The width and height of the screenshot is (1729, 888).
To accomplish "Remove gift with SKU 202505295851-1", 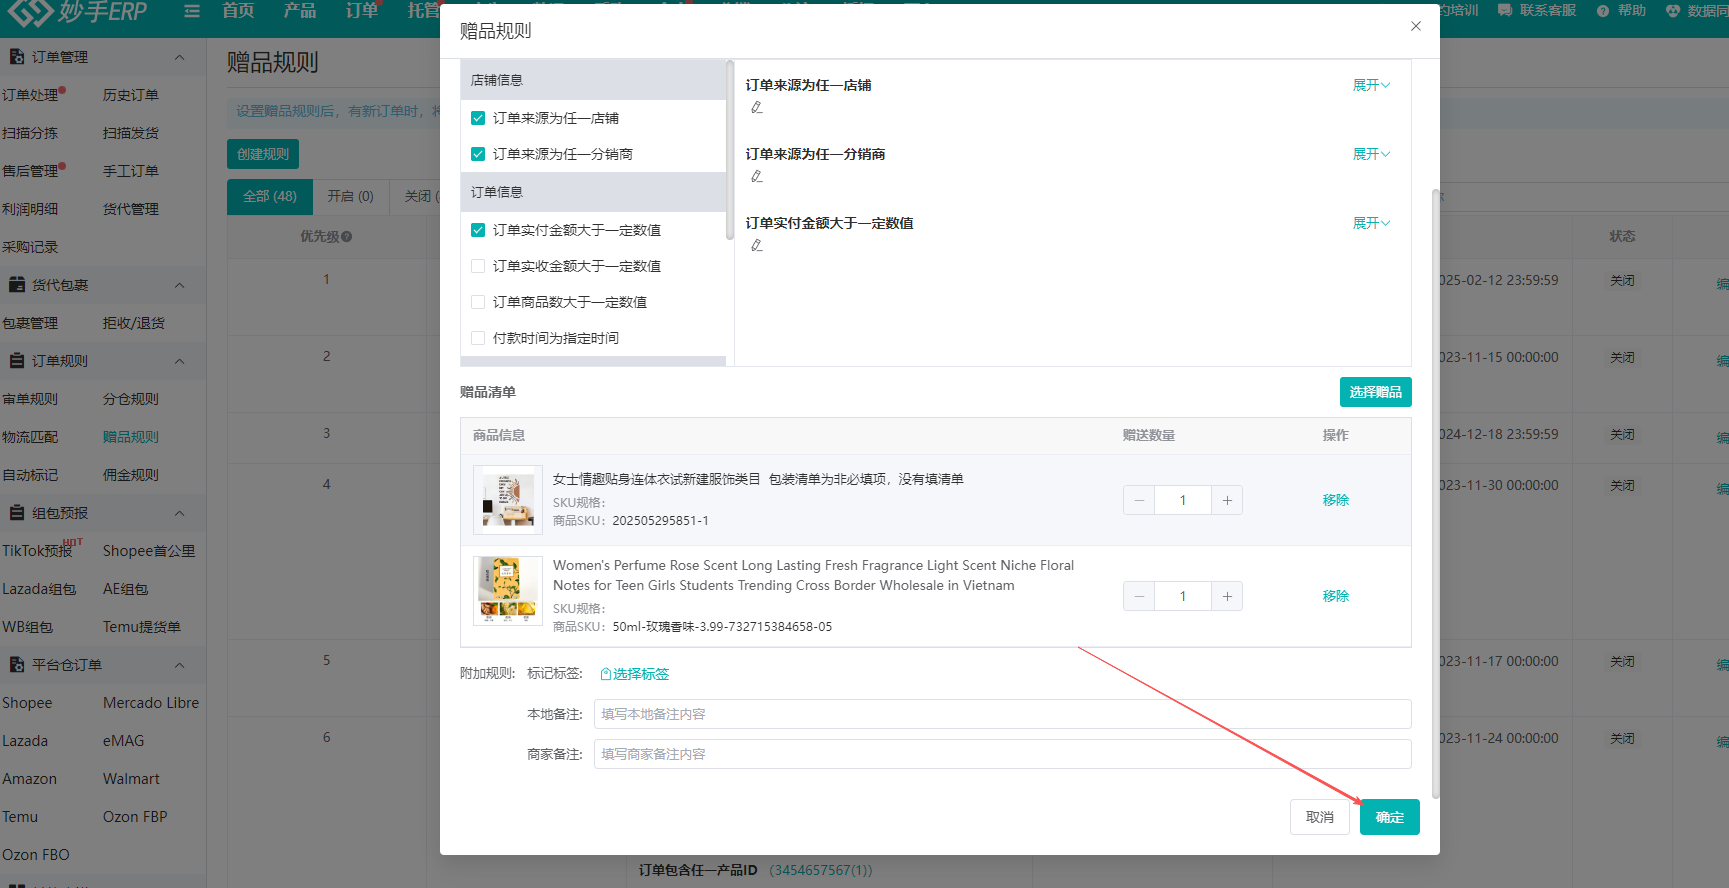I will pos(1336,500).
